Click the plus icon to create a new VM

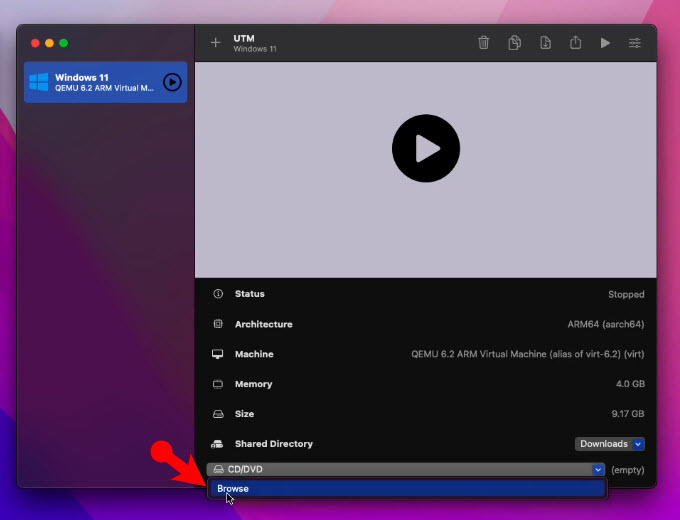coord(216,43)
